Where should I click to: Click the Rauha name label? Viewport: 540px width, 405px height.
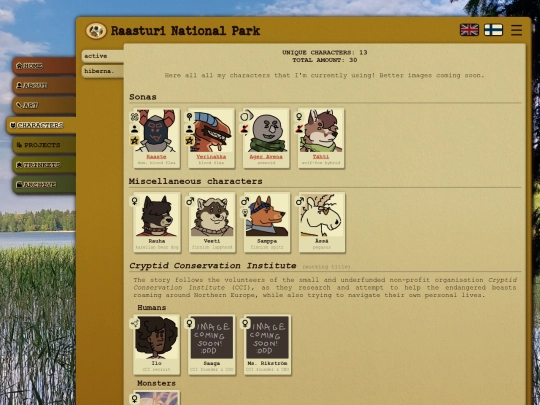tap(157, 241)
